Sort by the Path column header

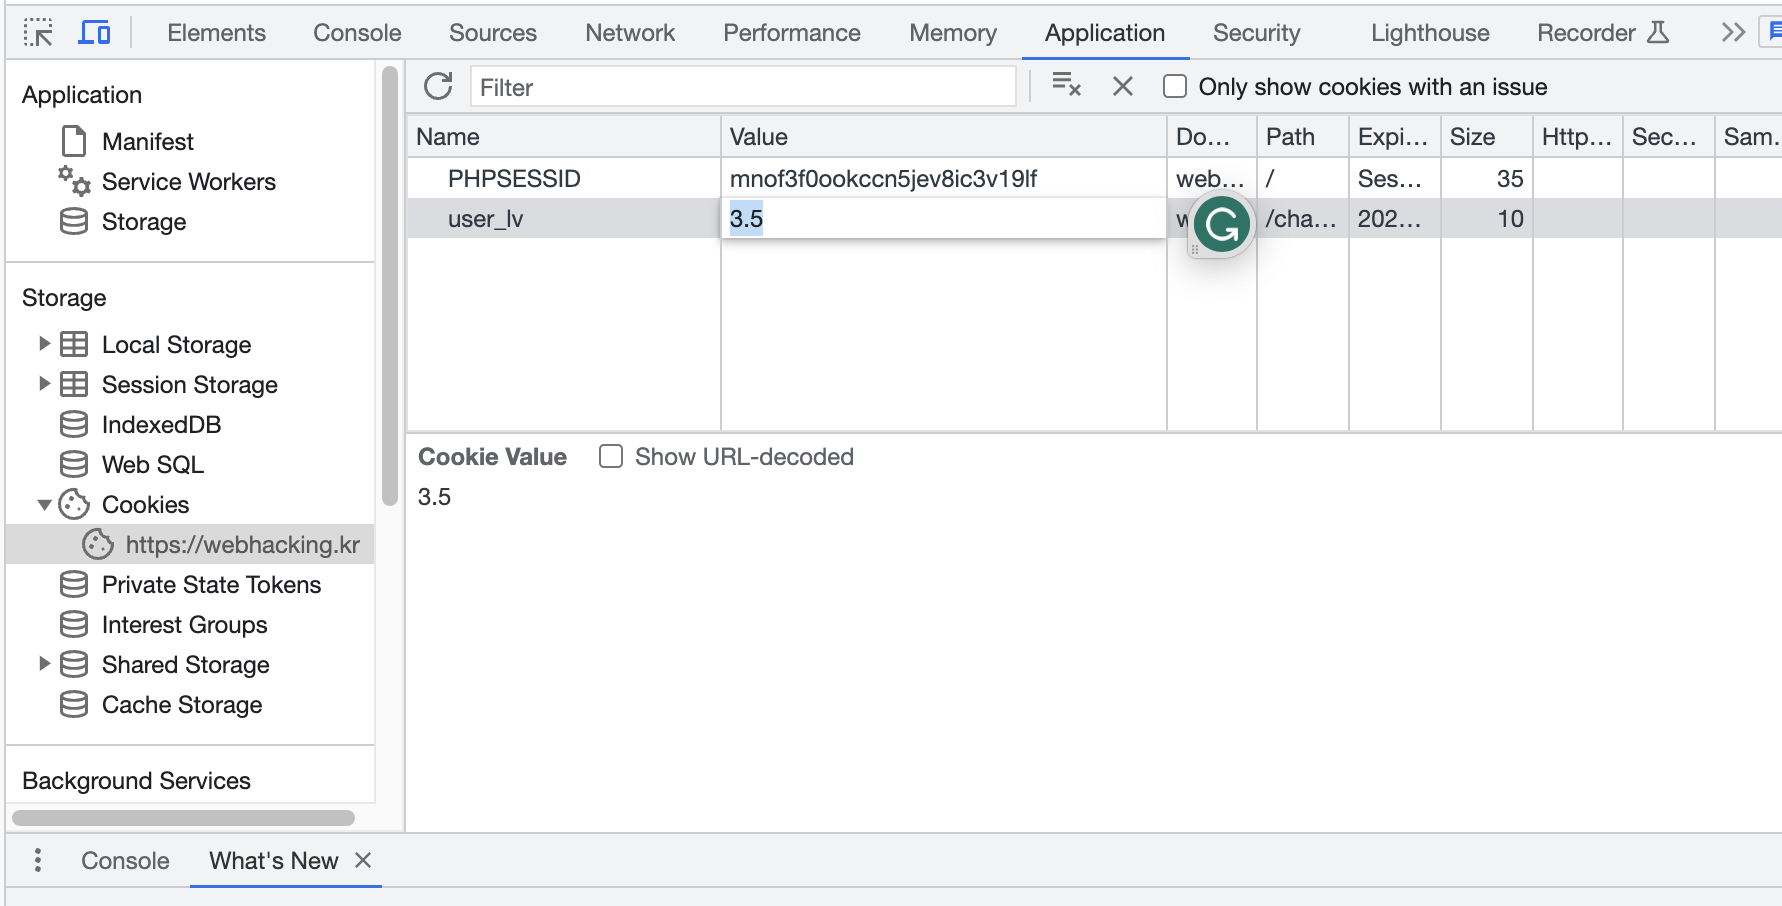click(x=1303, y=136)
